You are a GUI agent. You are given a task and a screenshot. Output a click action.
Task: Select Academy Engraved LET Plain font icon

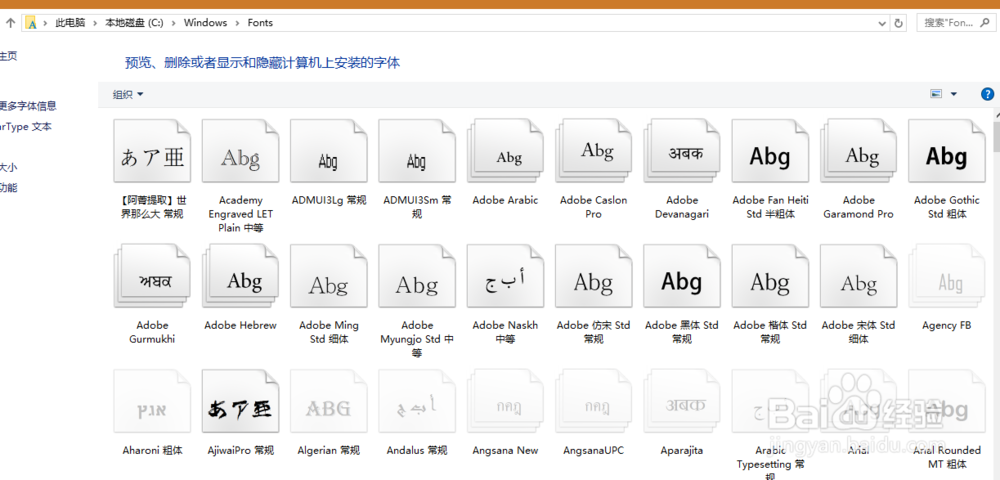click(x=240, y=152)
